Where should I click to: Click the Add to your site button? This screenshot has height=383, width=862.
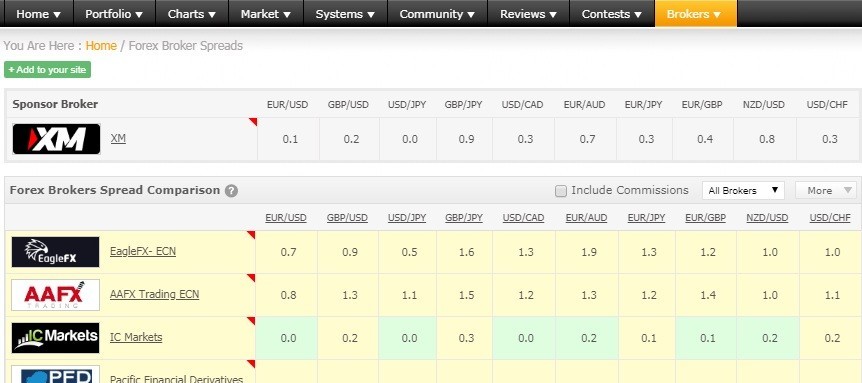pos(47,70)
